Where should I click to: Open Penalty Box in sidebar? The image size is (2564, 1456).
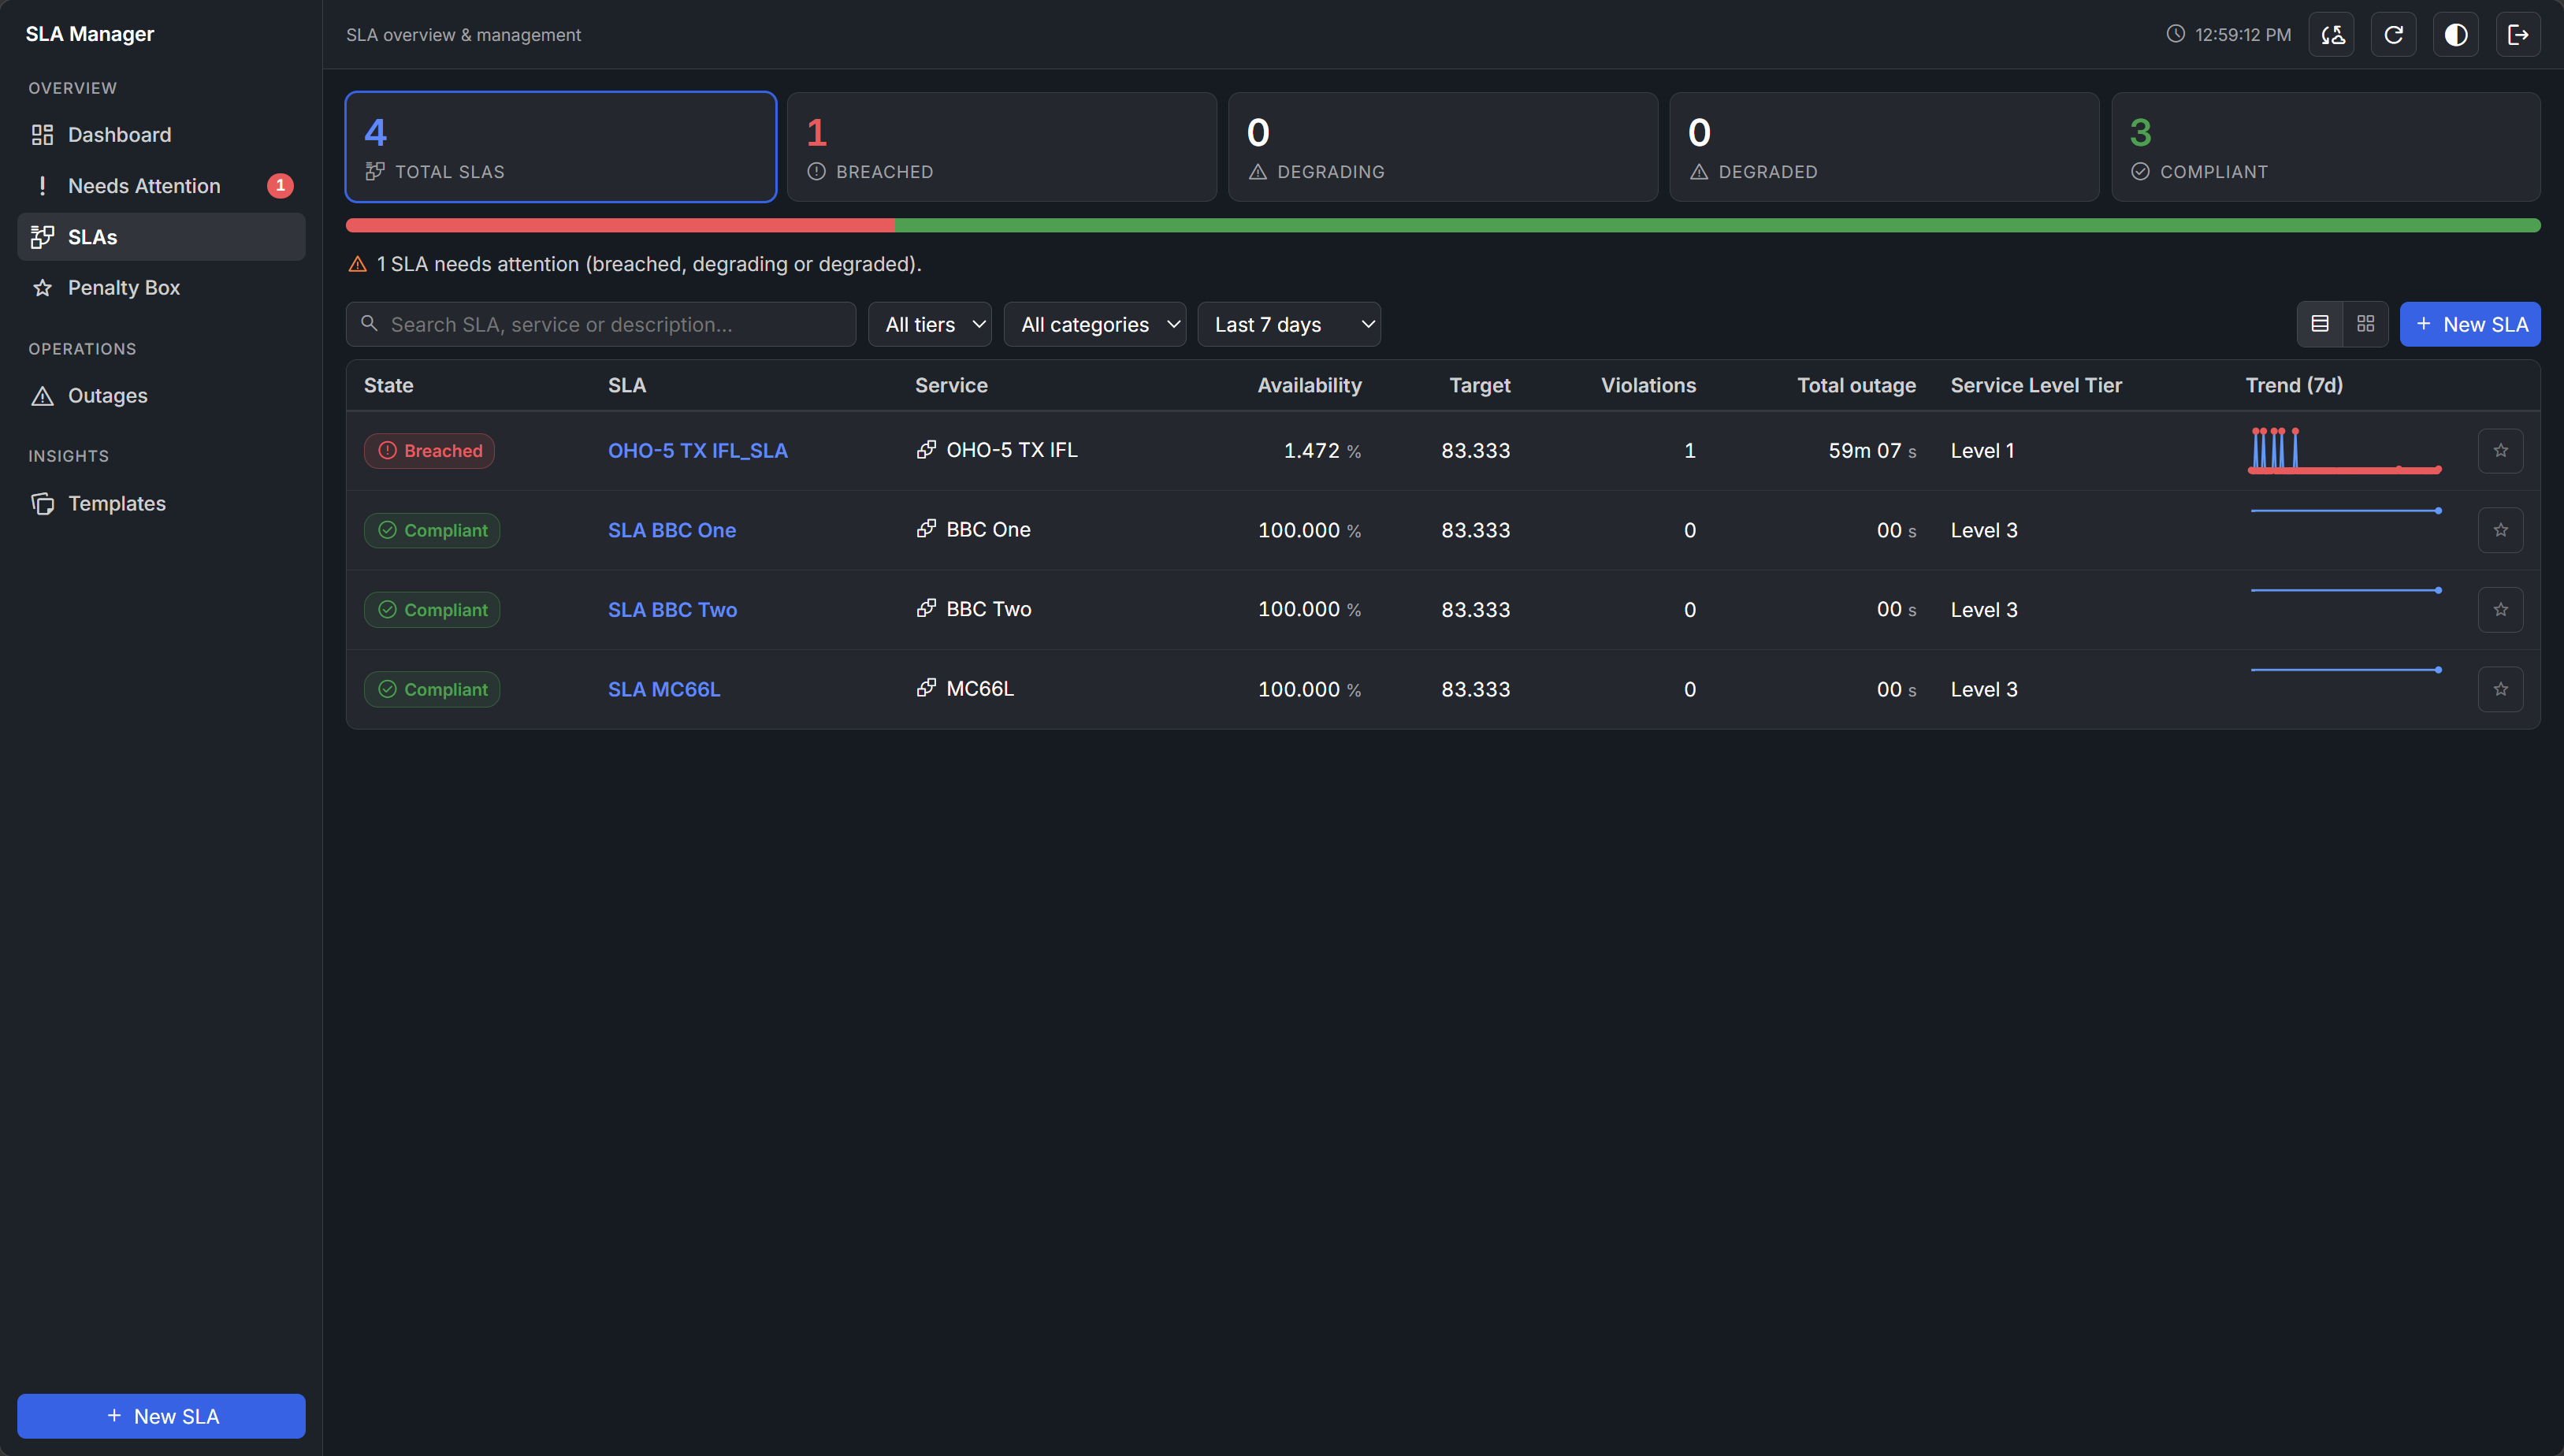161,288
